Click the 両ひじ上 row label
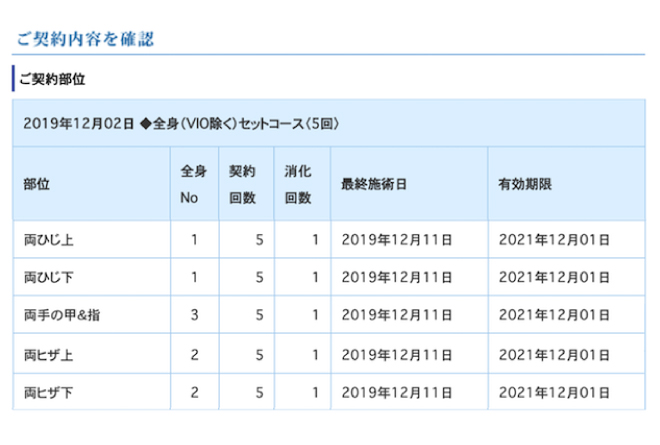The height and width of the screenshot is (445, 660). coord(49,240)
